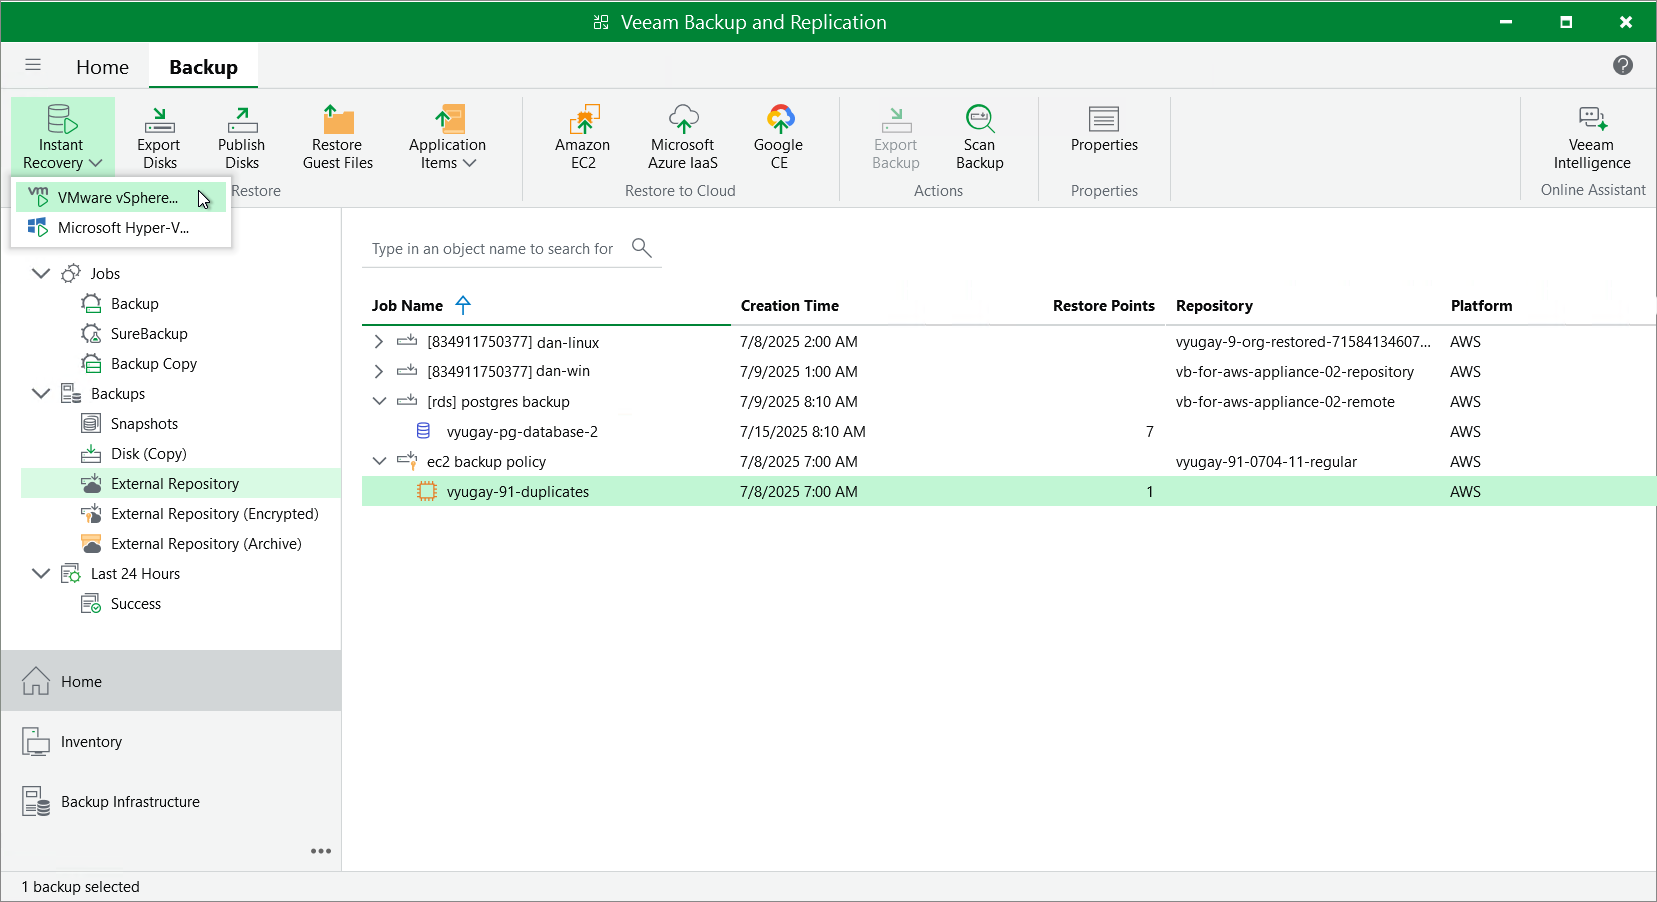Open the Home navigation view

coord(171,681)
